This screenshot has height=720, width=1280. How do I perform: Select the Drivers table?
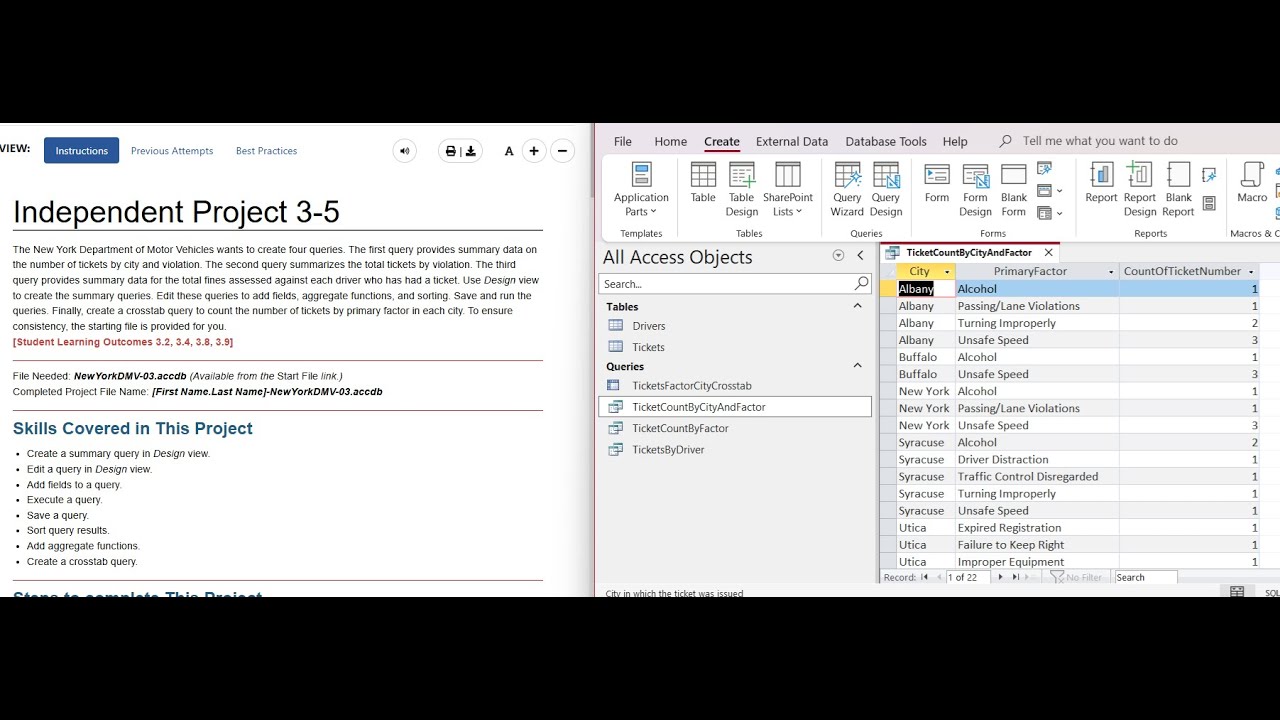click(x=735, y=326)
